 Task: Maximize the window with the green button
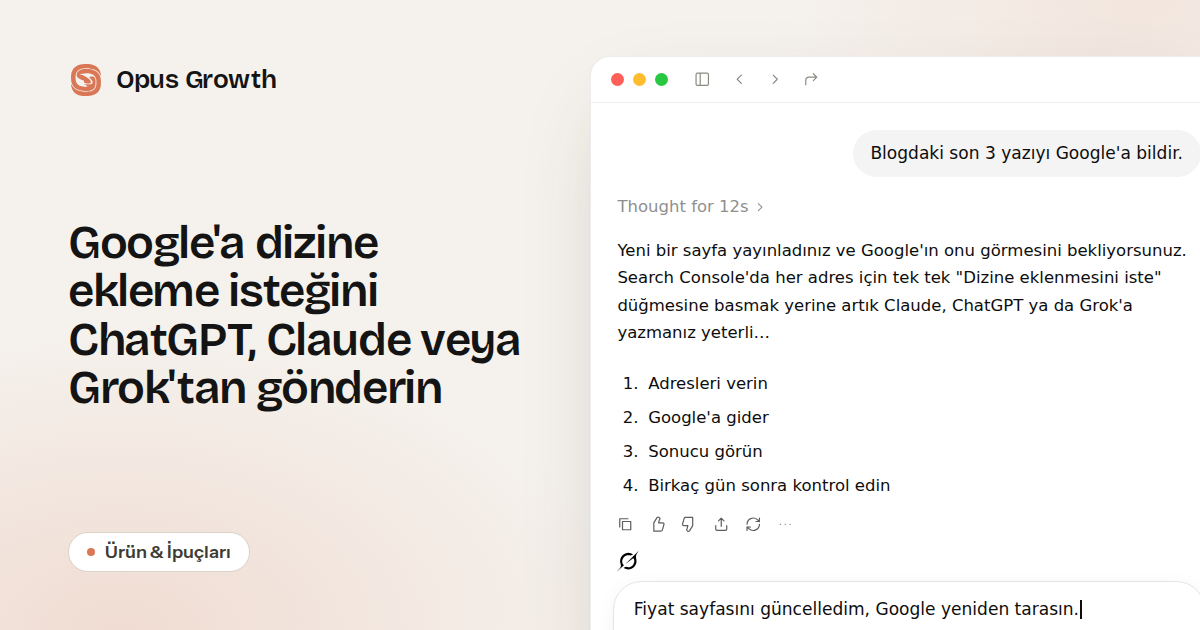click(661, 79)
